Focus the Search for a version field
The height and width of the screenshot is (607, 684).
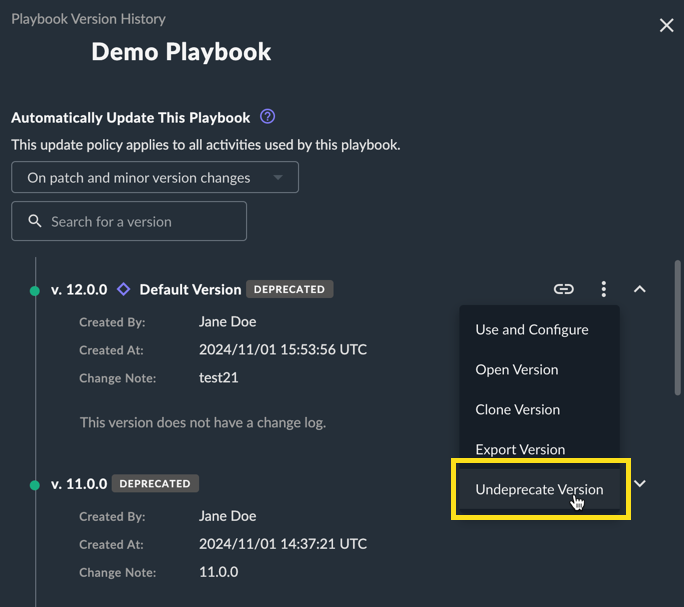129,221
